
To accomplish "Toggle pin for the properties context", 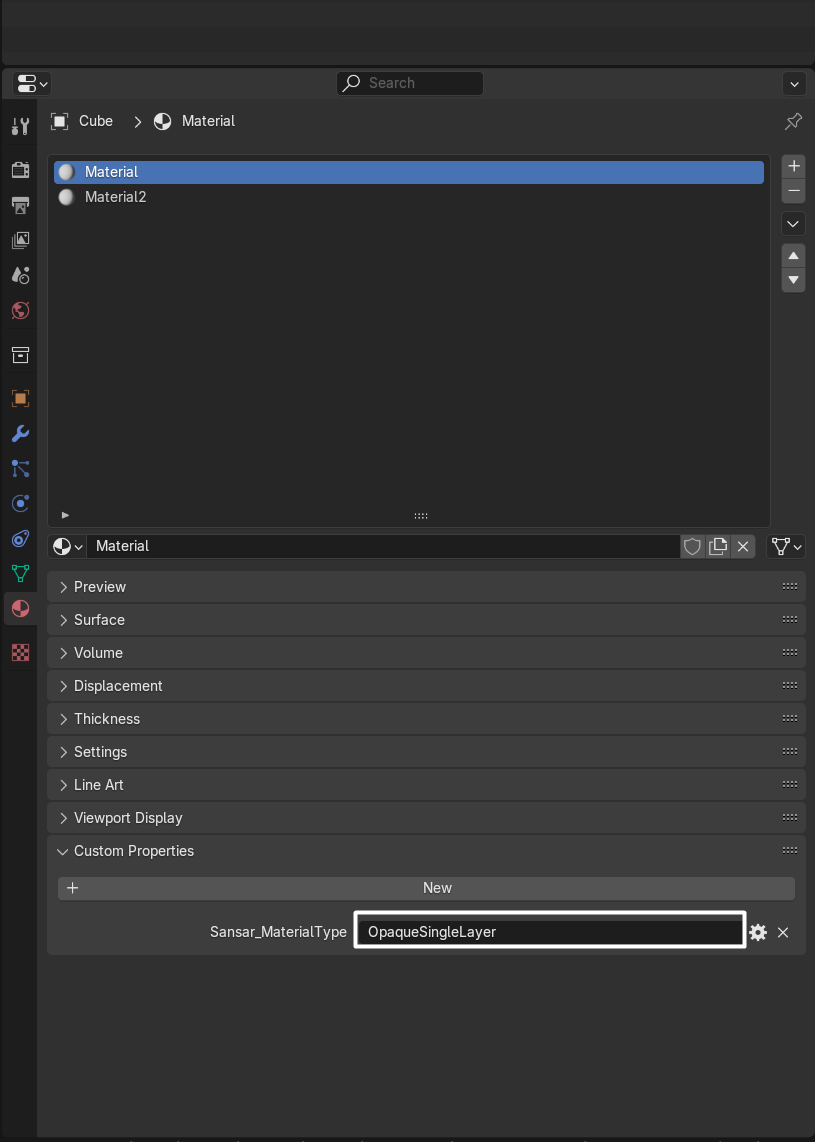I will [x=793, y=121].
